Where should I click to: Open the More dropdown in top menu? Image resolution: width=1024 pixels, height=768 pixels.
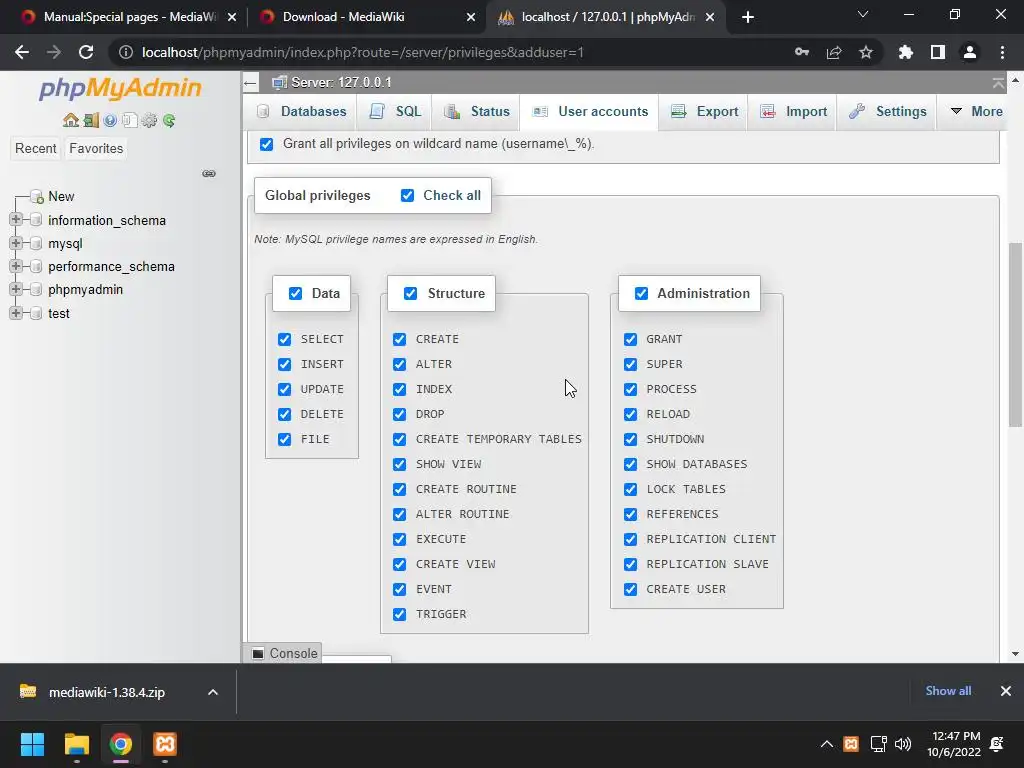coord(976,112)
